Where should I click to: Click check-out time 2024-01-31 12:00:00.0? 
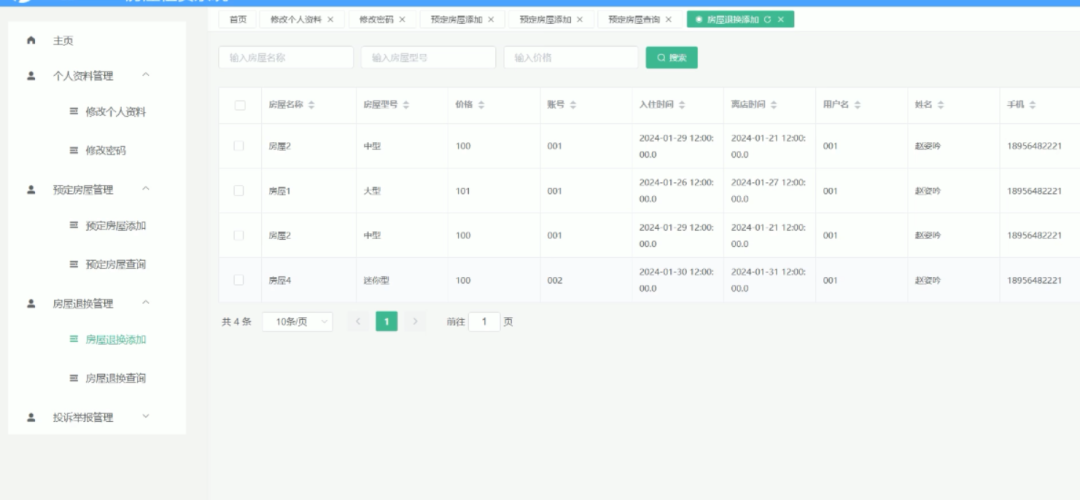tap(769, 280)
